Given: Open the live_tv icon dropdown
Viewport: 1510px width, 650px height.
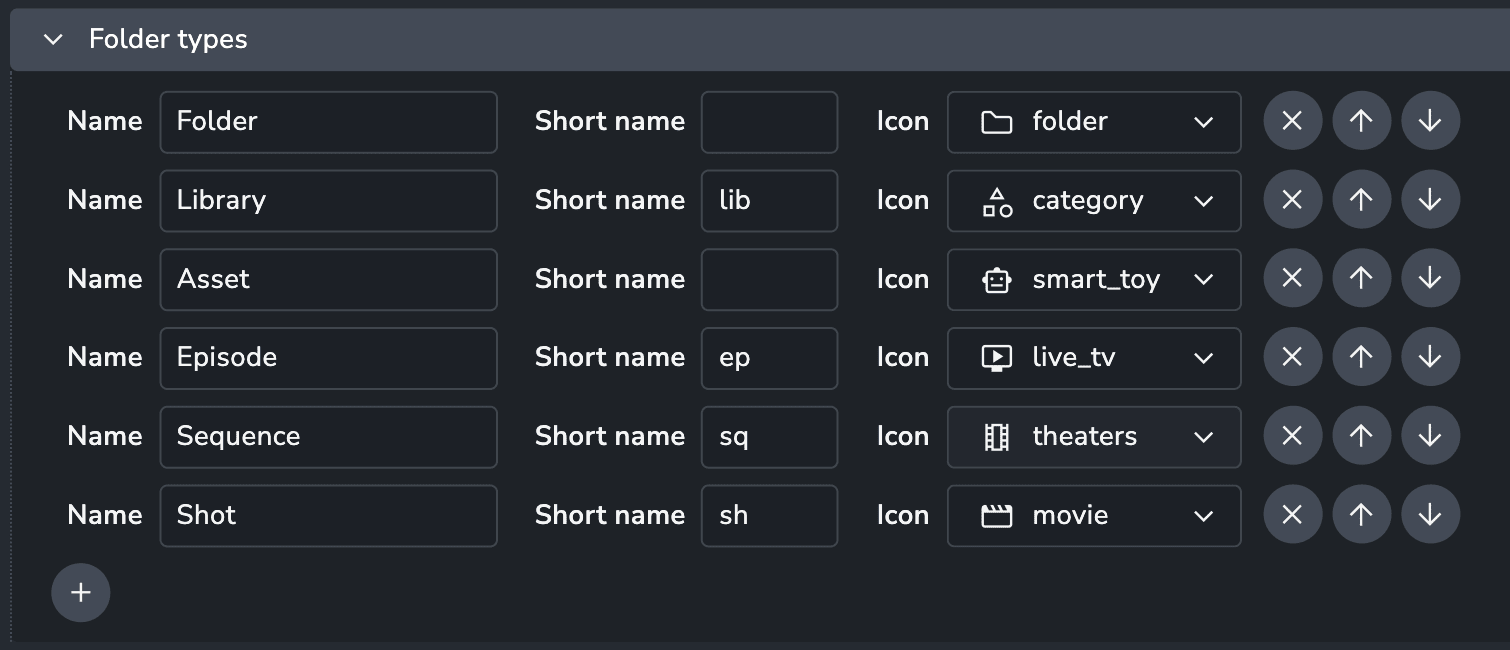Looking at the screenshot, I should click(1094, 358).
